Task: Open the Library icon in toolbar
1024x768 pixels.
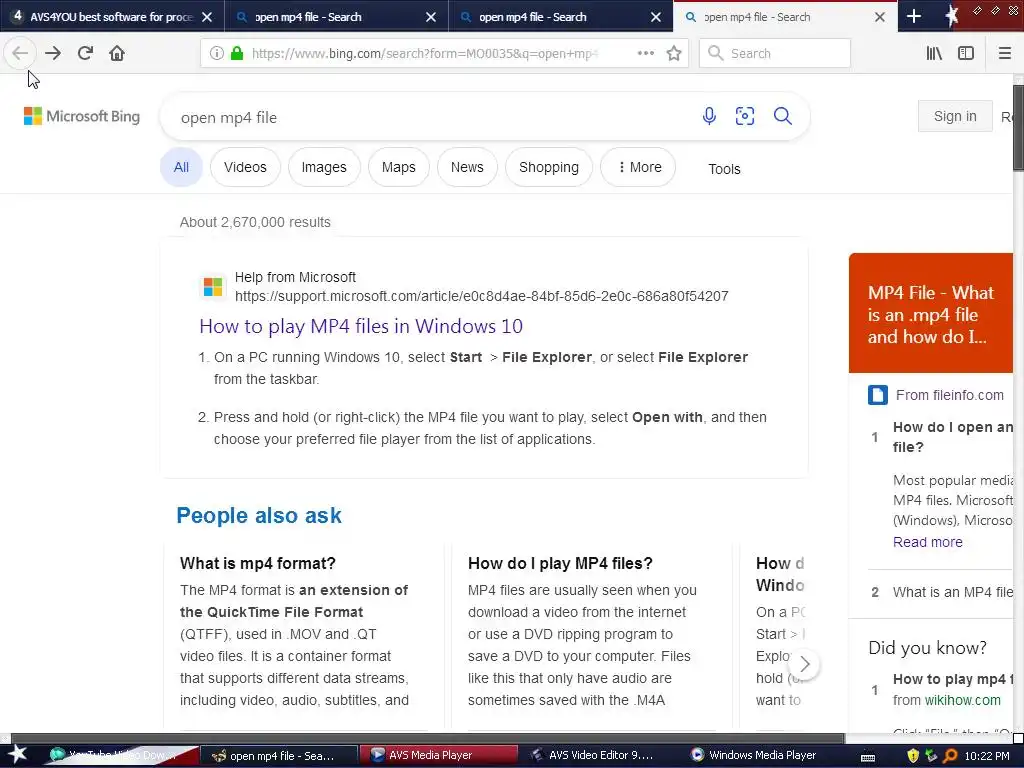Action: coord(934,54)
